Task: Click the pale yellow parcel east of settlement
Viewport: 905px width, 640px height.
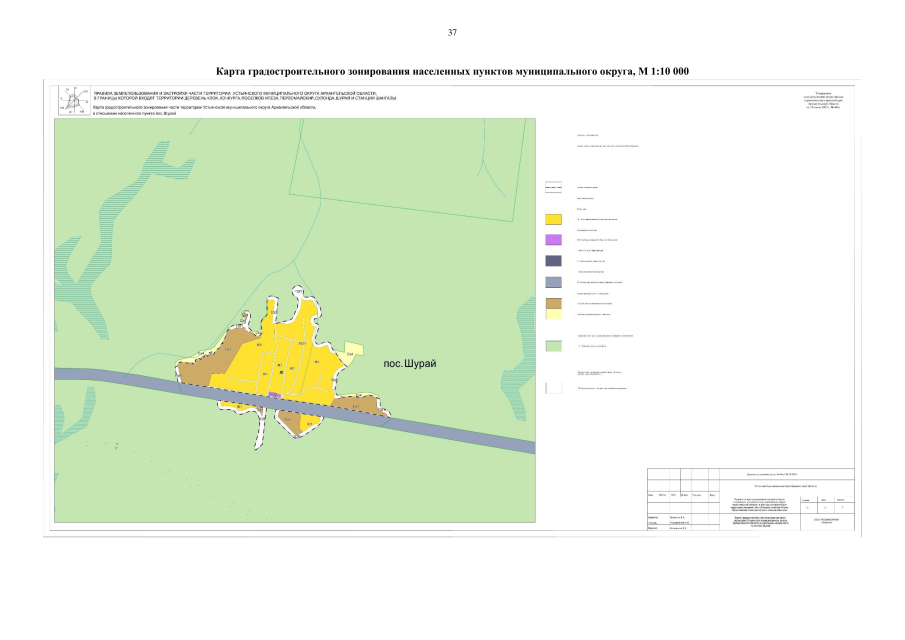Action: 354,349
